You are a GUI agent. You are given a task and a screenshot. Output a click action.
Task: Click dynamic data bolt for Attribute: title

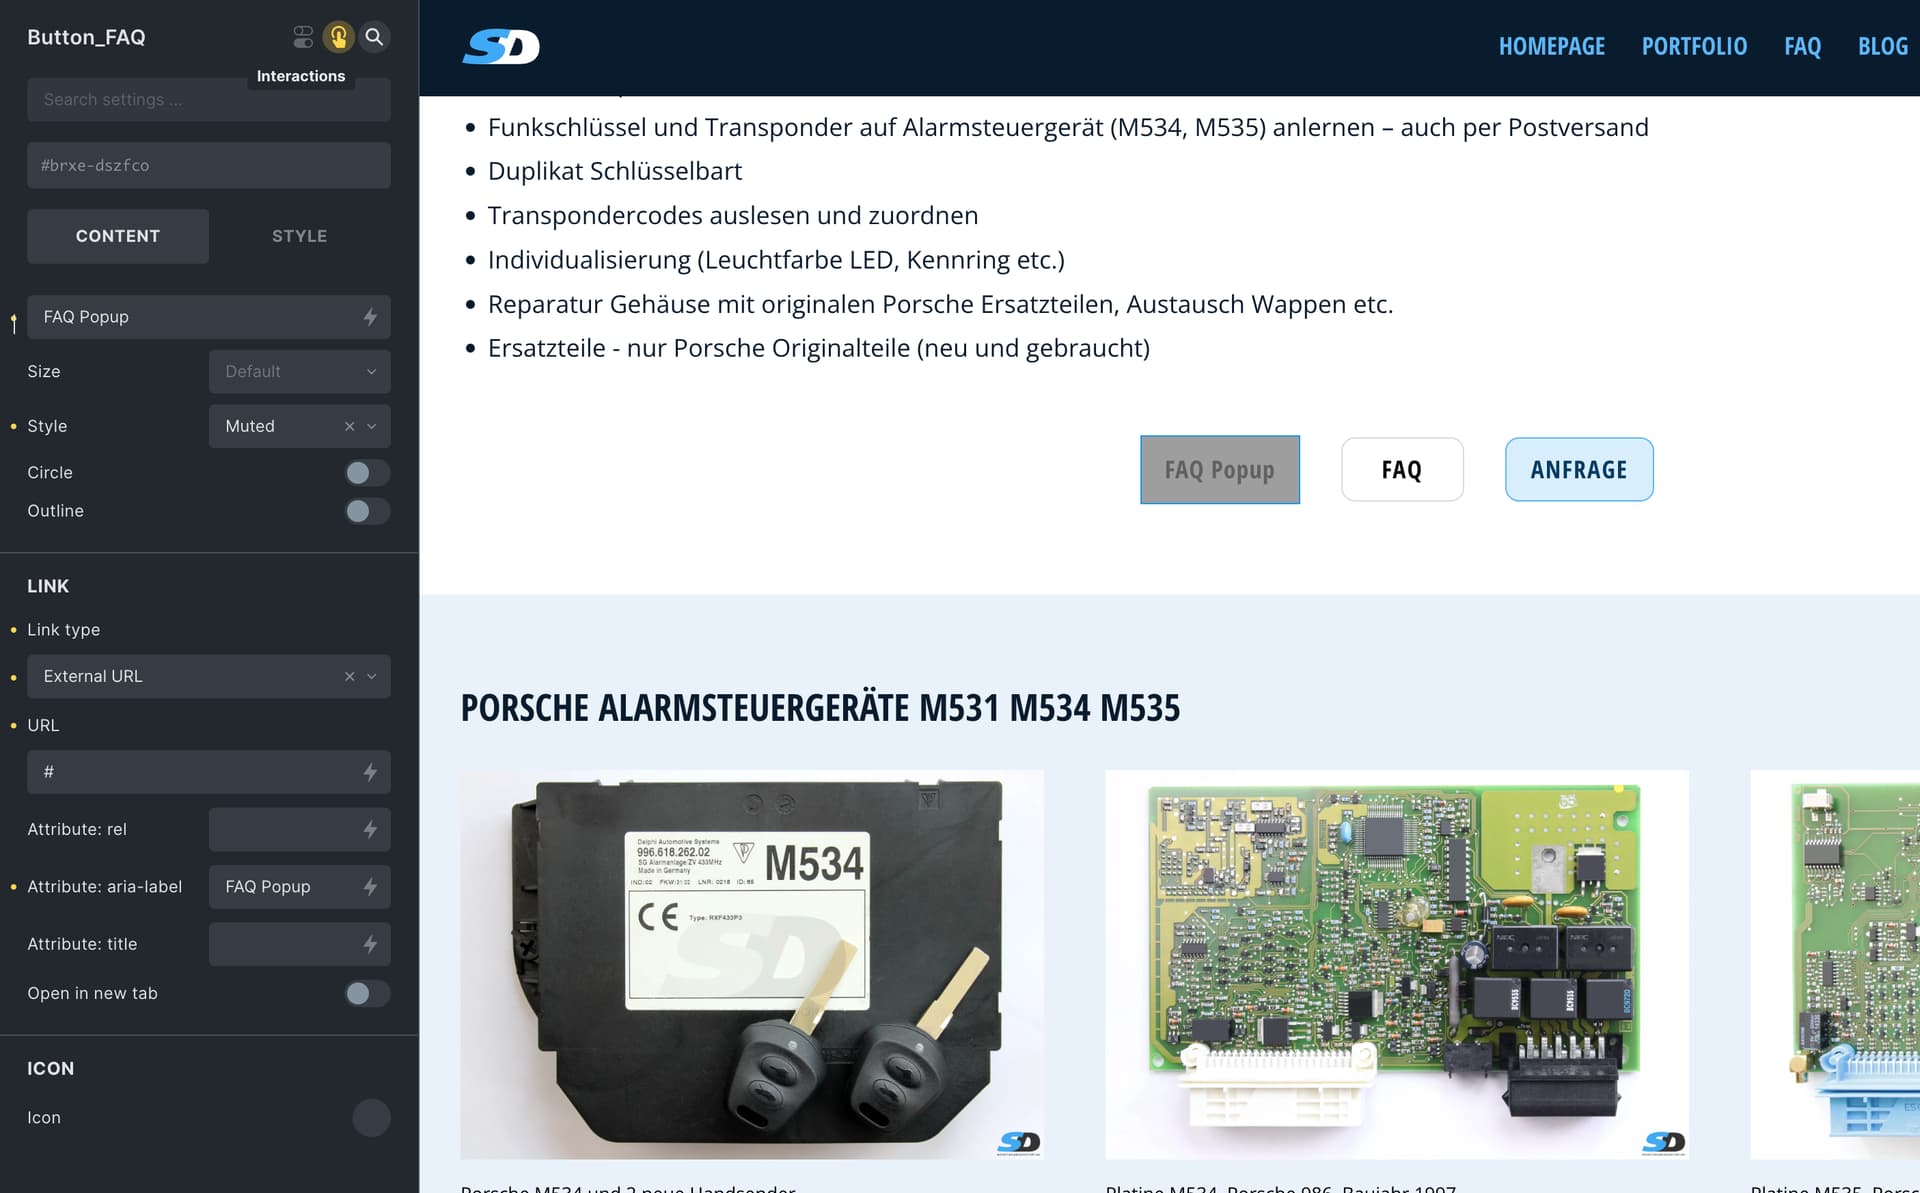(370, 944)
